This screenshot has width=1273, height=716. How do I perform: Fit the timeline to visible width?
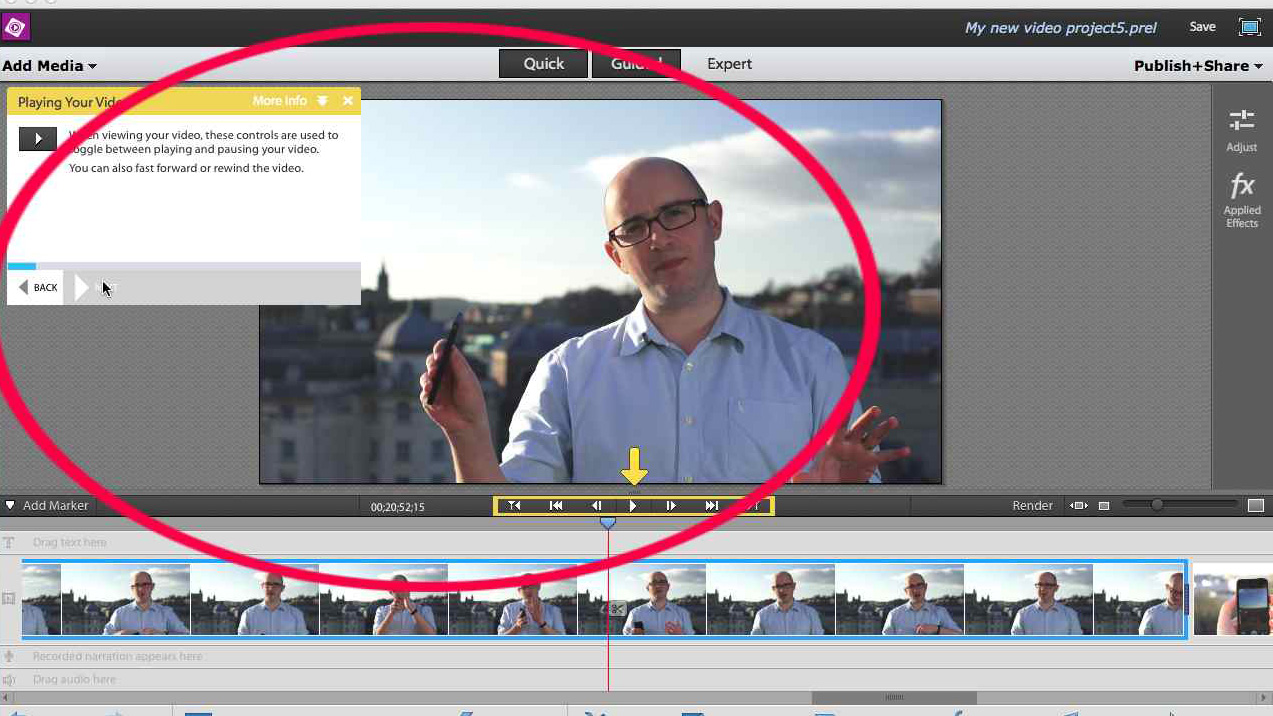tap(1079, 506)
